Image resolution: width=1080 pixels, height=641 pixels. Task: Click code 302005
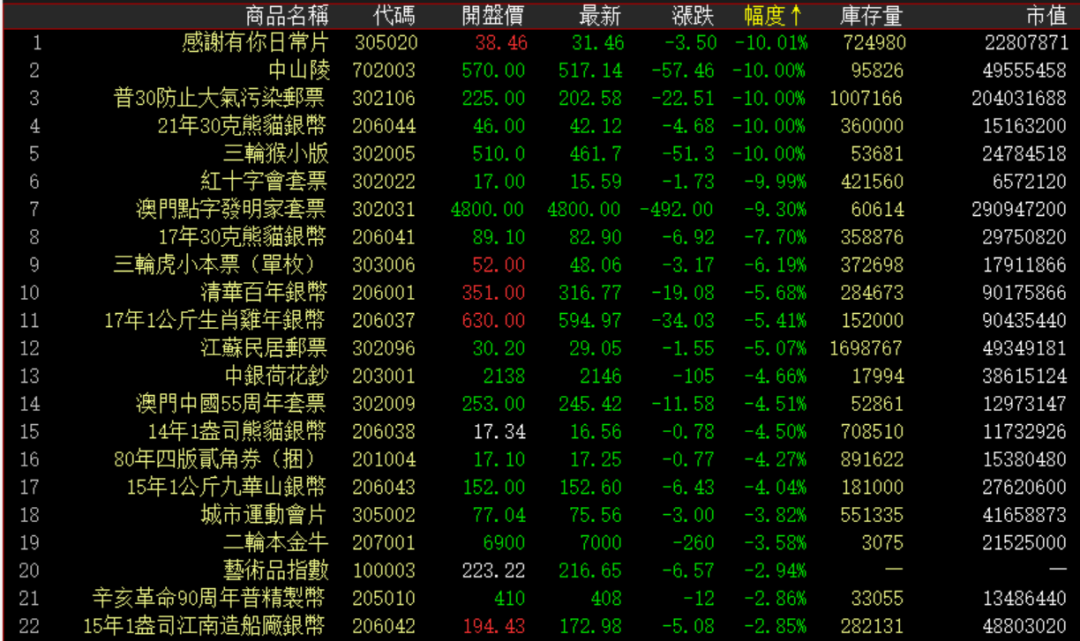click(x=384, y=154)
